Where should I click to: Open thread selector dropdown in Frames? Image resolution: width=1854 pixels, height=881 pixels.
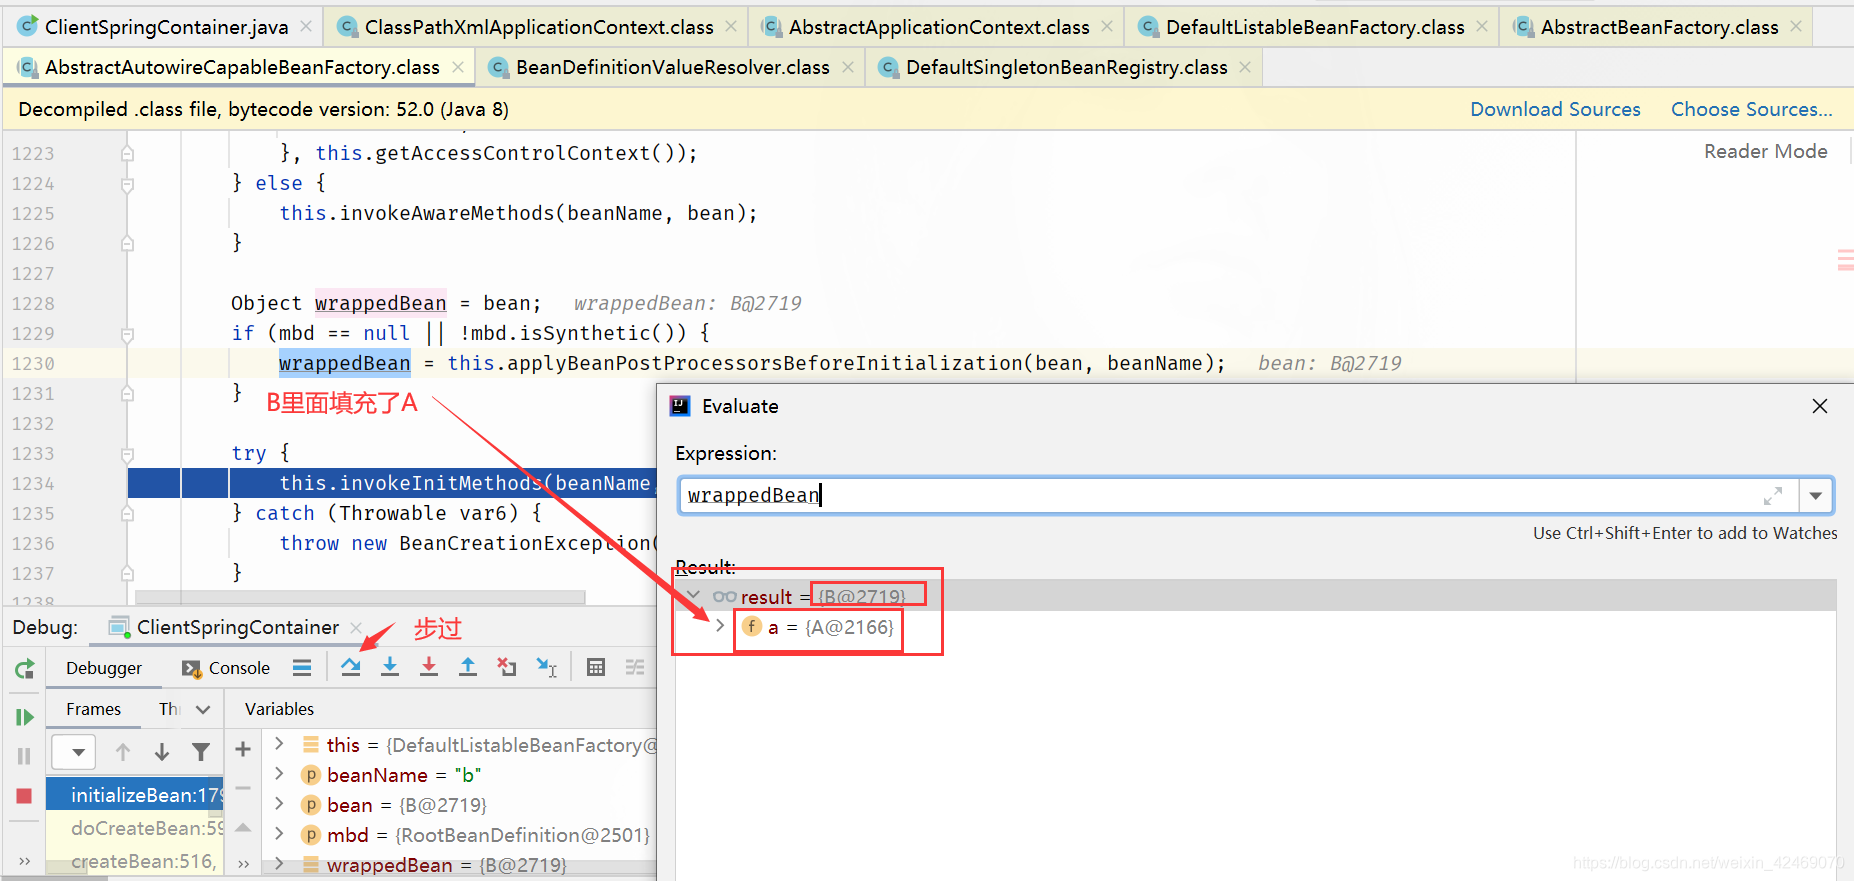coord(74,752)
